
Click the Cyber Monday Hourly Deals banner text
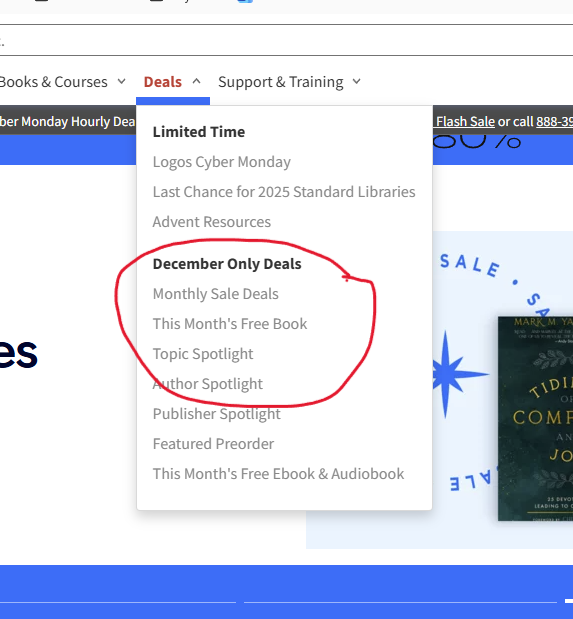(68, 122)
